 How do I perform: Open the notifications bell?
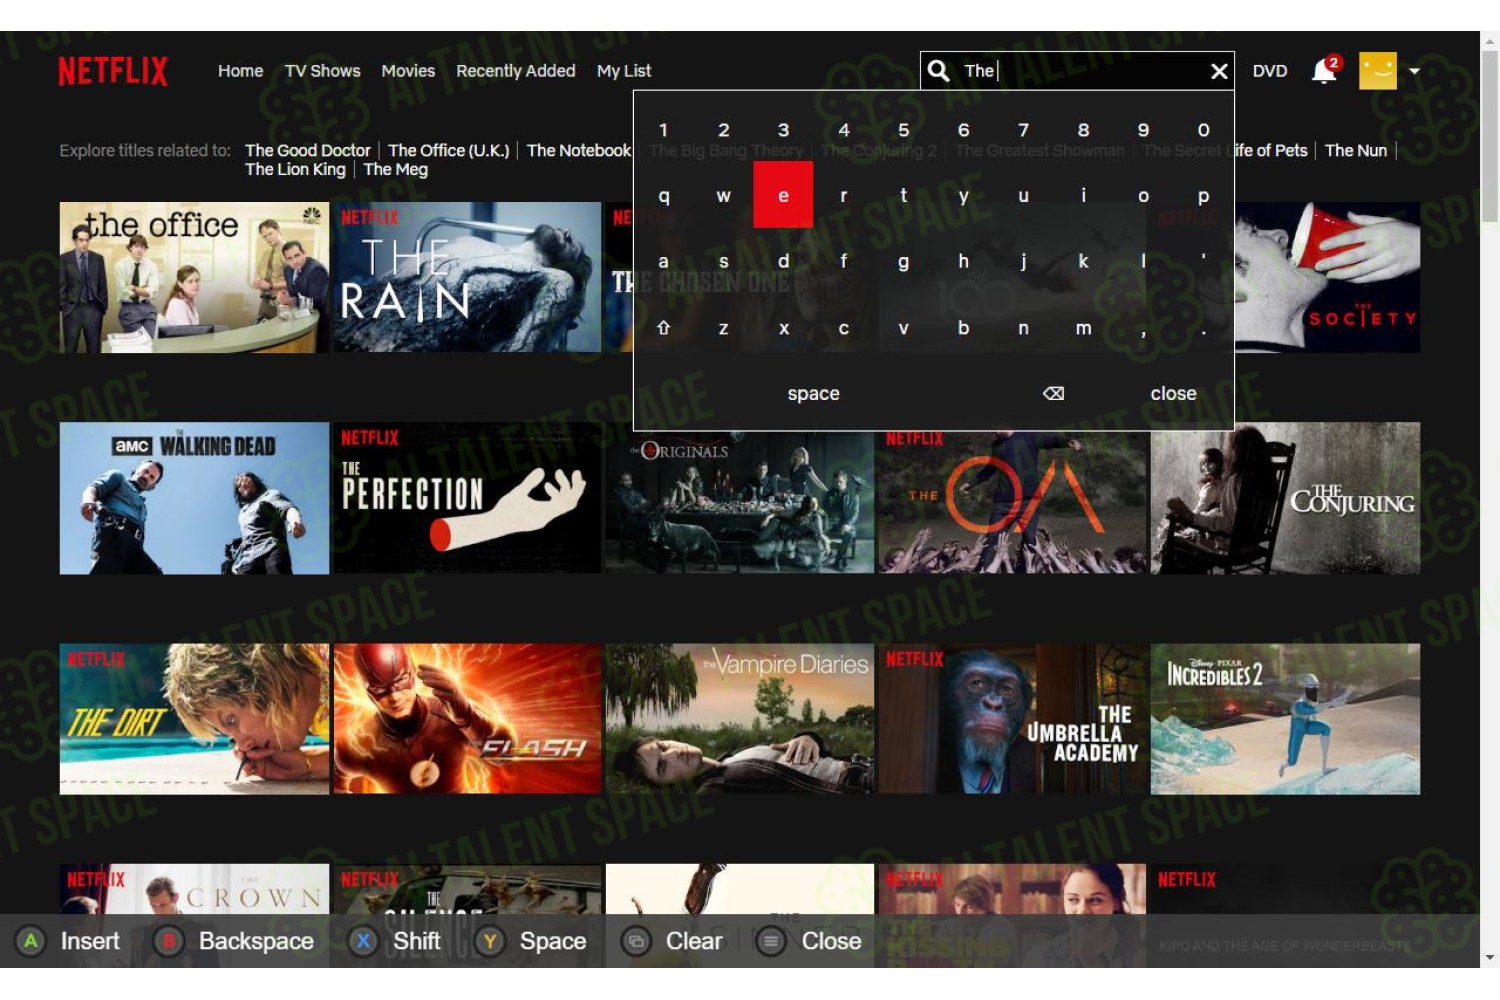(x=1325, y=70)
